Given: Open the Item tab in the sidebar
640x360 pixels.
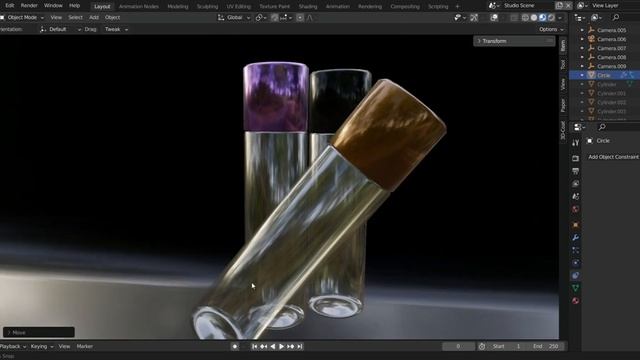Looking at the screenshot, I should (563, 46).
